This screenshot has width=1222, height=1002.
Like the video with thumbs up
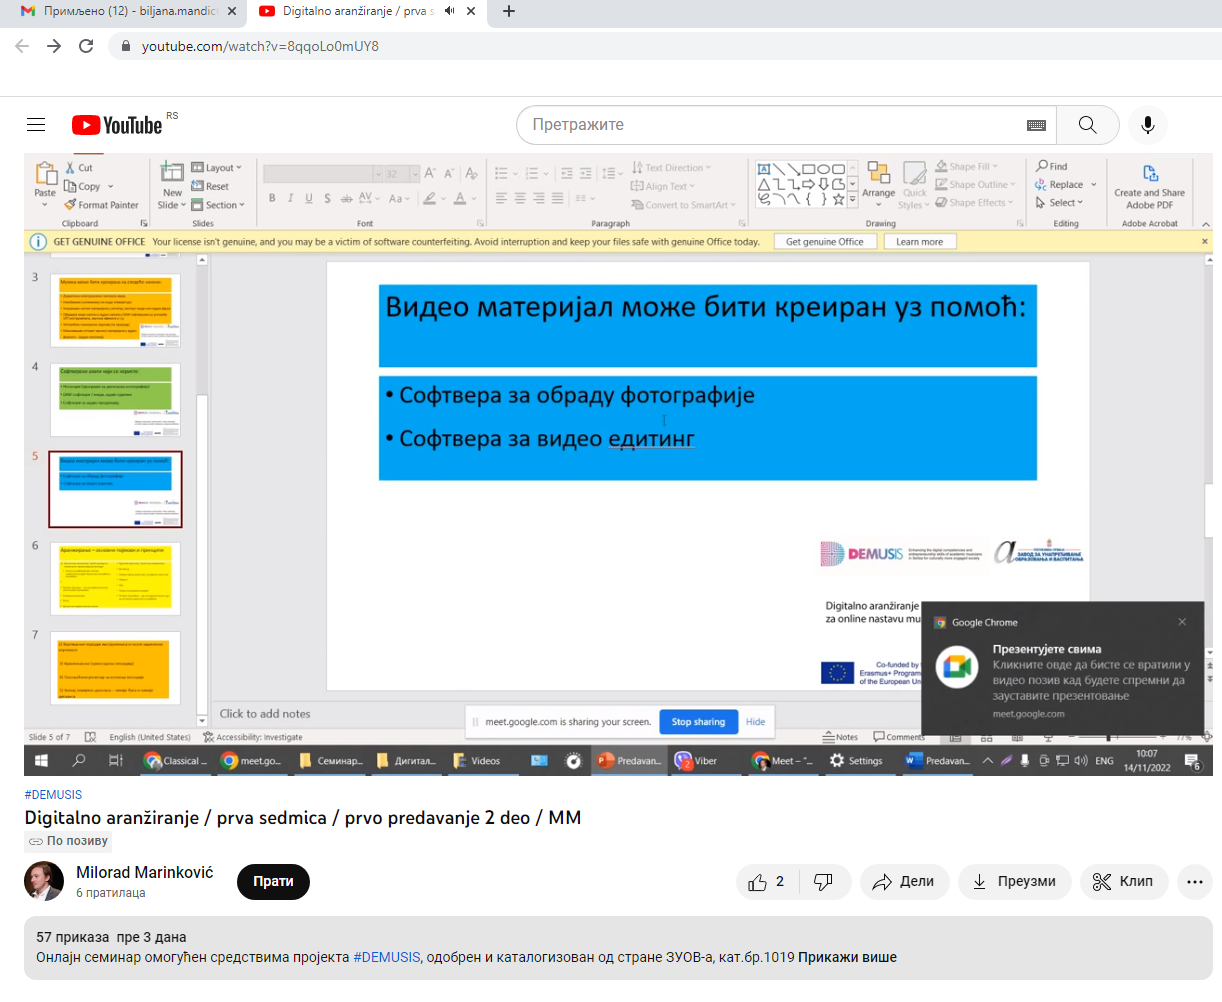click(x=767, y=882)
